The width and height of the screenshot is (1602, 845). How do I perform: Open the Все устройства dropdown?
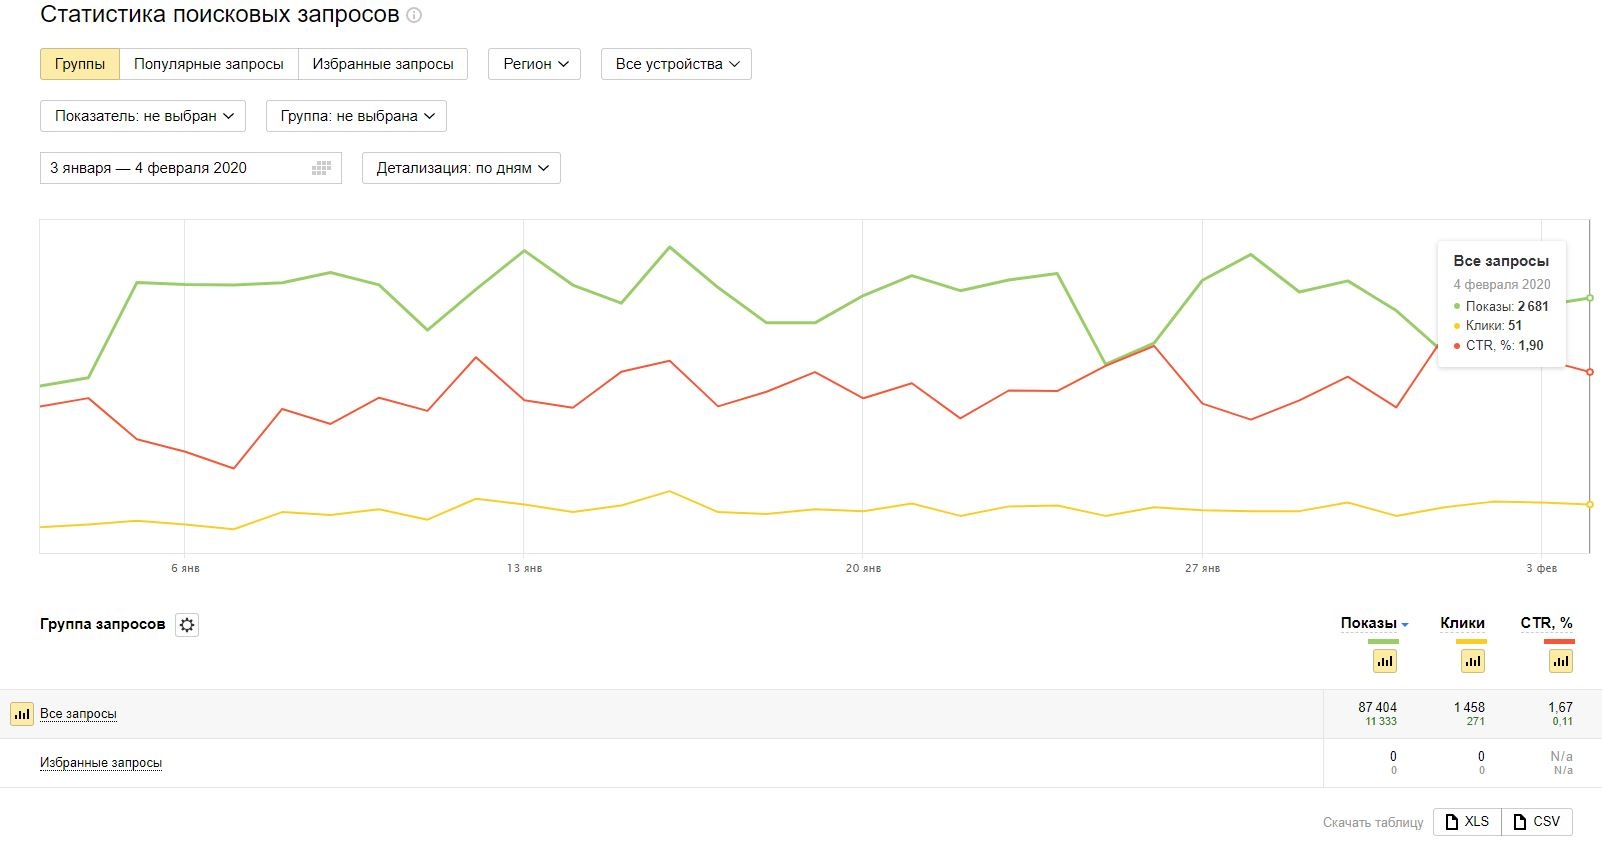coord(676,64)
